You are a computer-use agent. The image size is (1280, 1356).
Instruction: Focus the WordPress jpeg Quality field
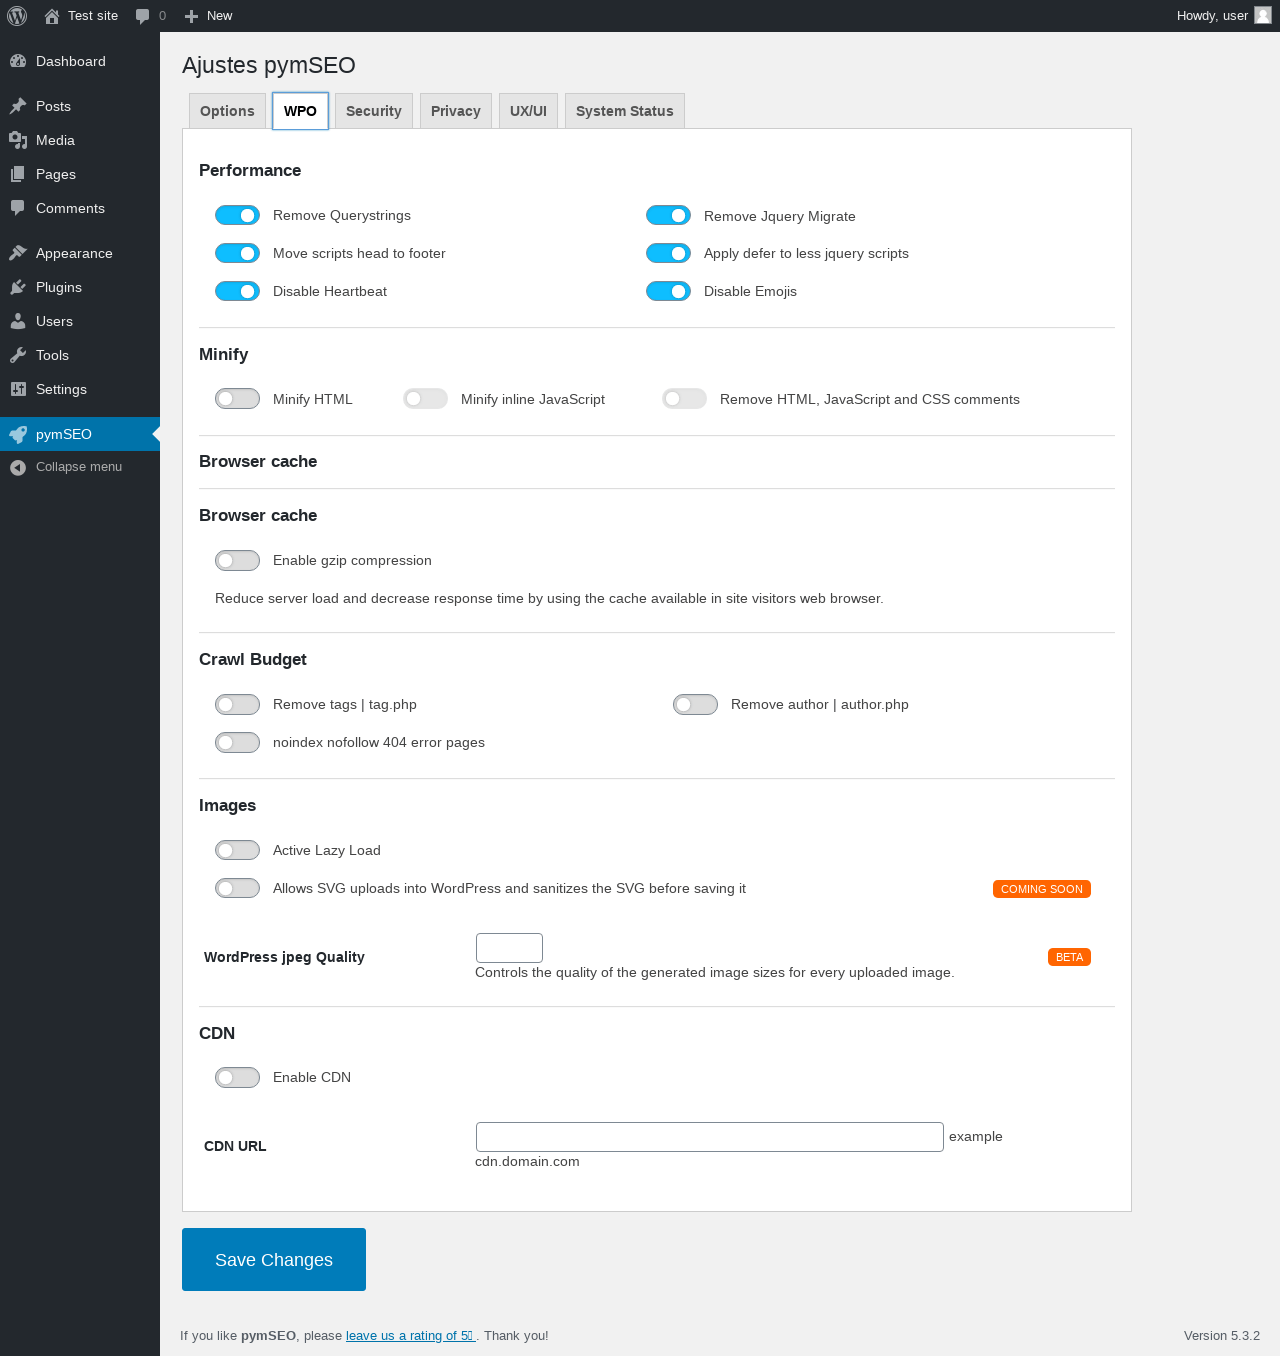coord(509,948)
